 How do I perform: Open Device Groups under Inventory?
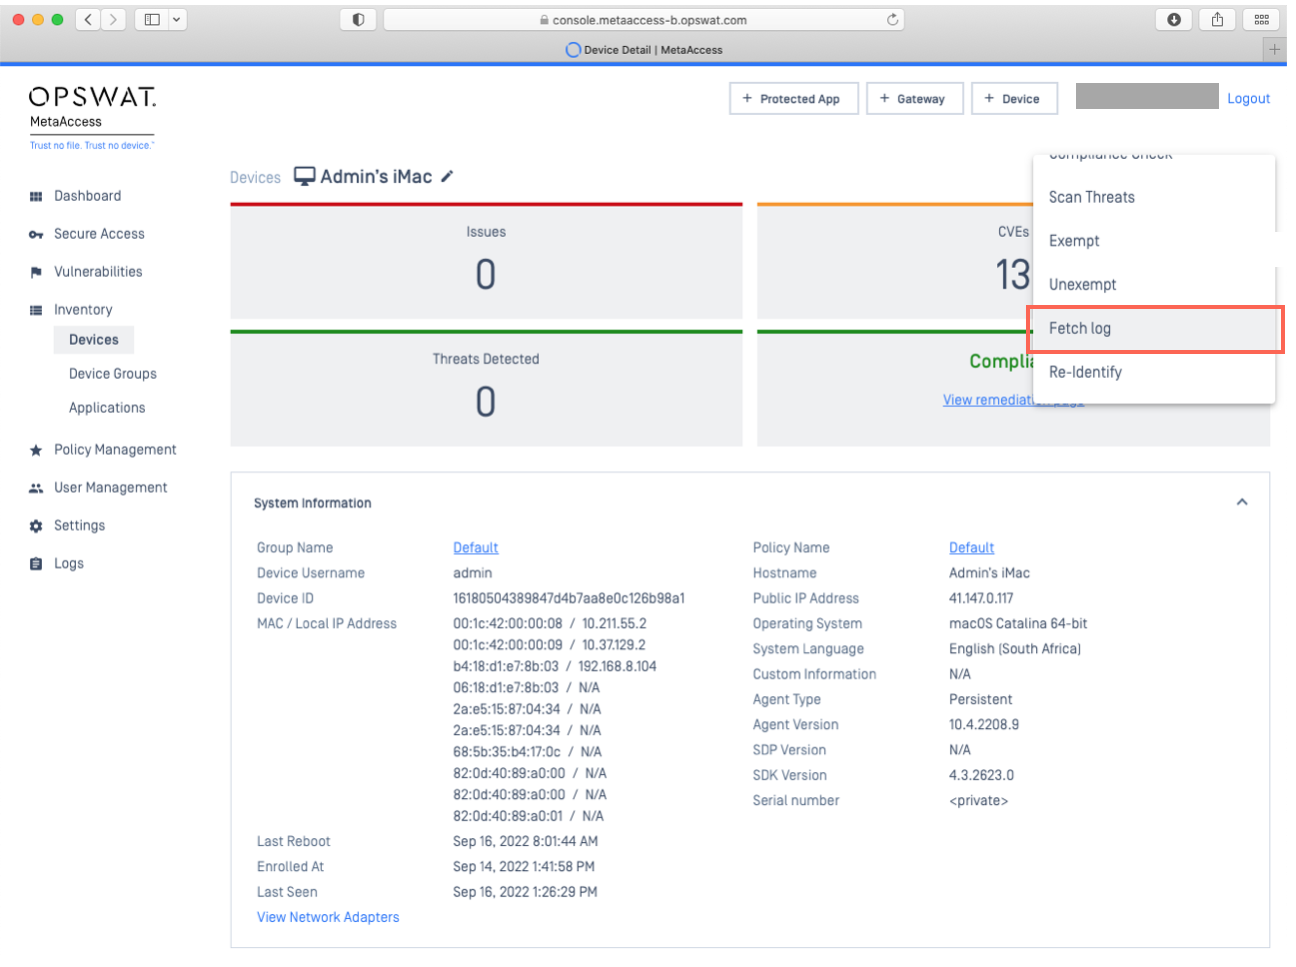113,374
